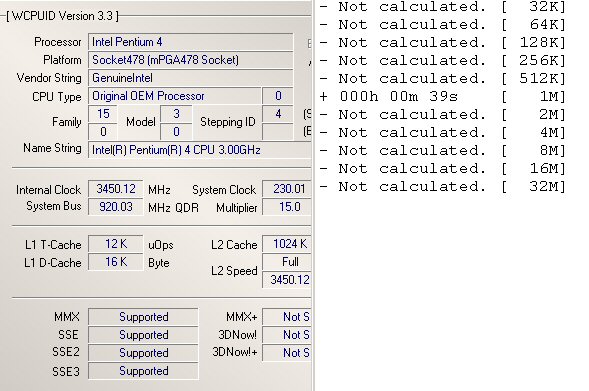Select the Family value 15 box
The image size is (589, 391).
(103, 114)
